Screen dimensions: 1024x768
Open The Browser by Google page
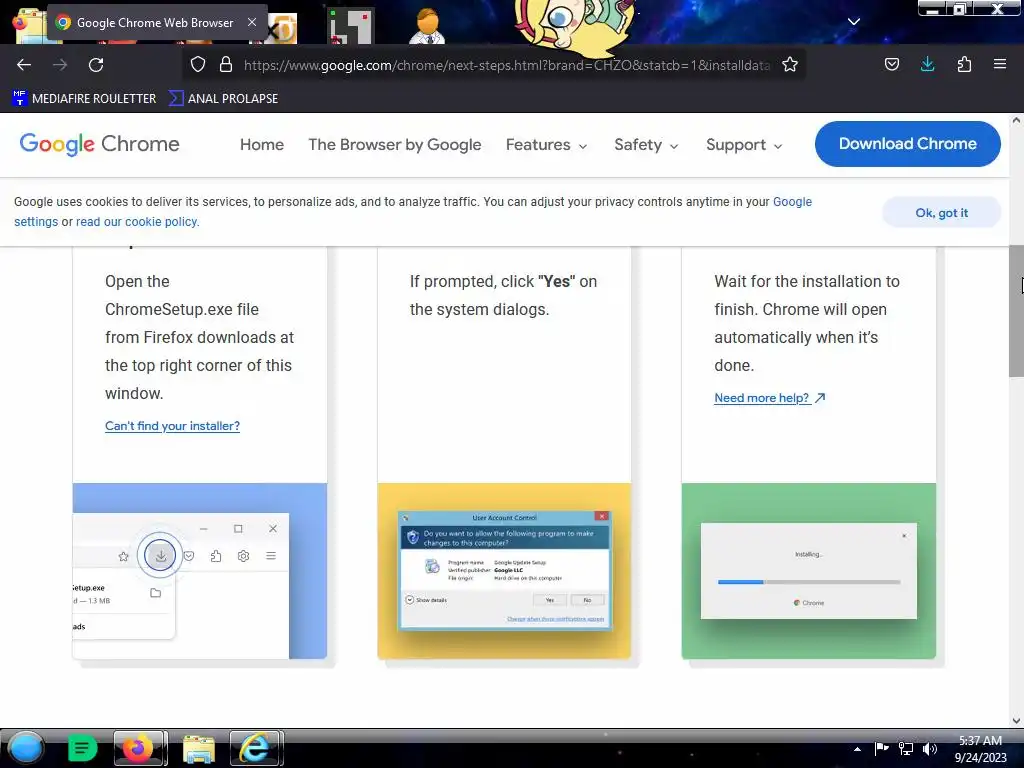(x=394, y=144)
